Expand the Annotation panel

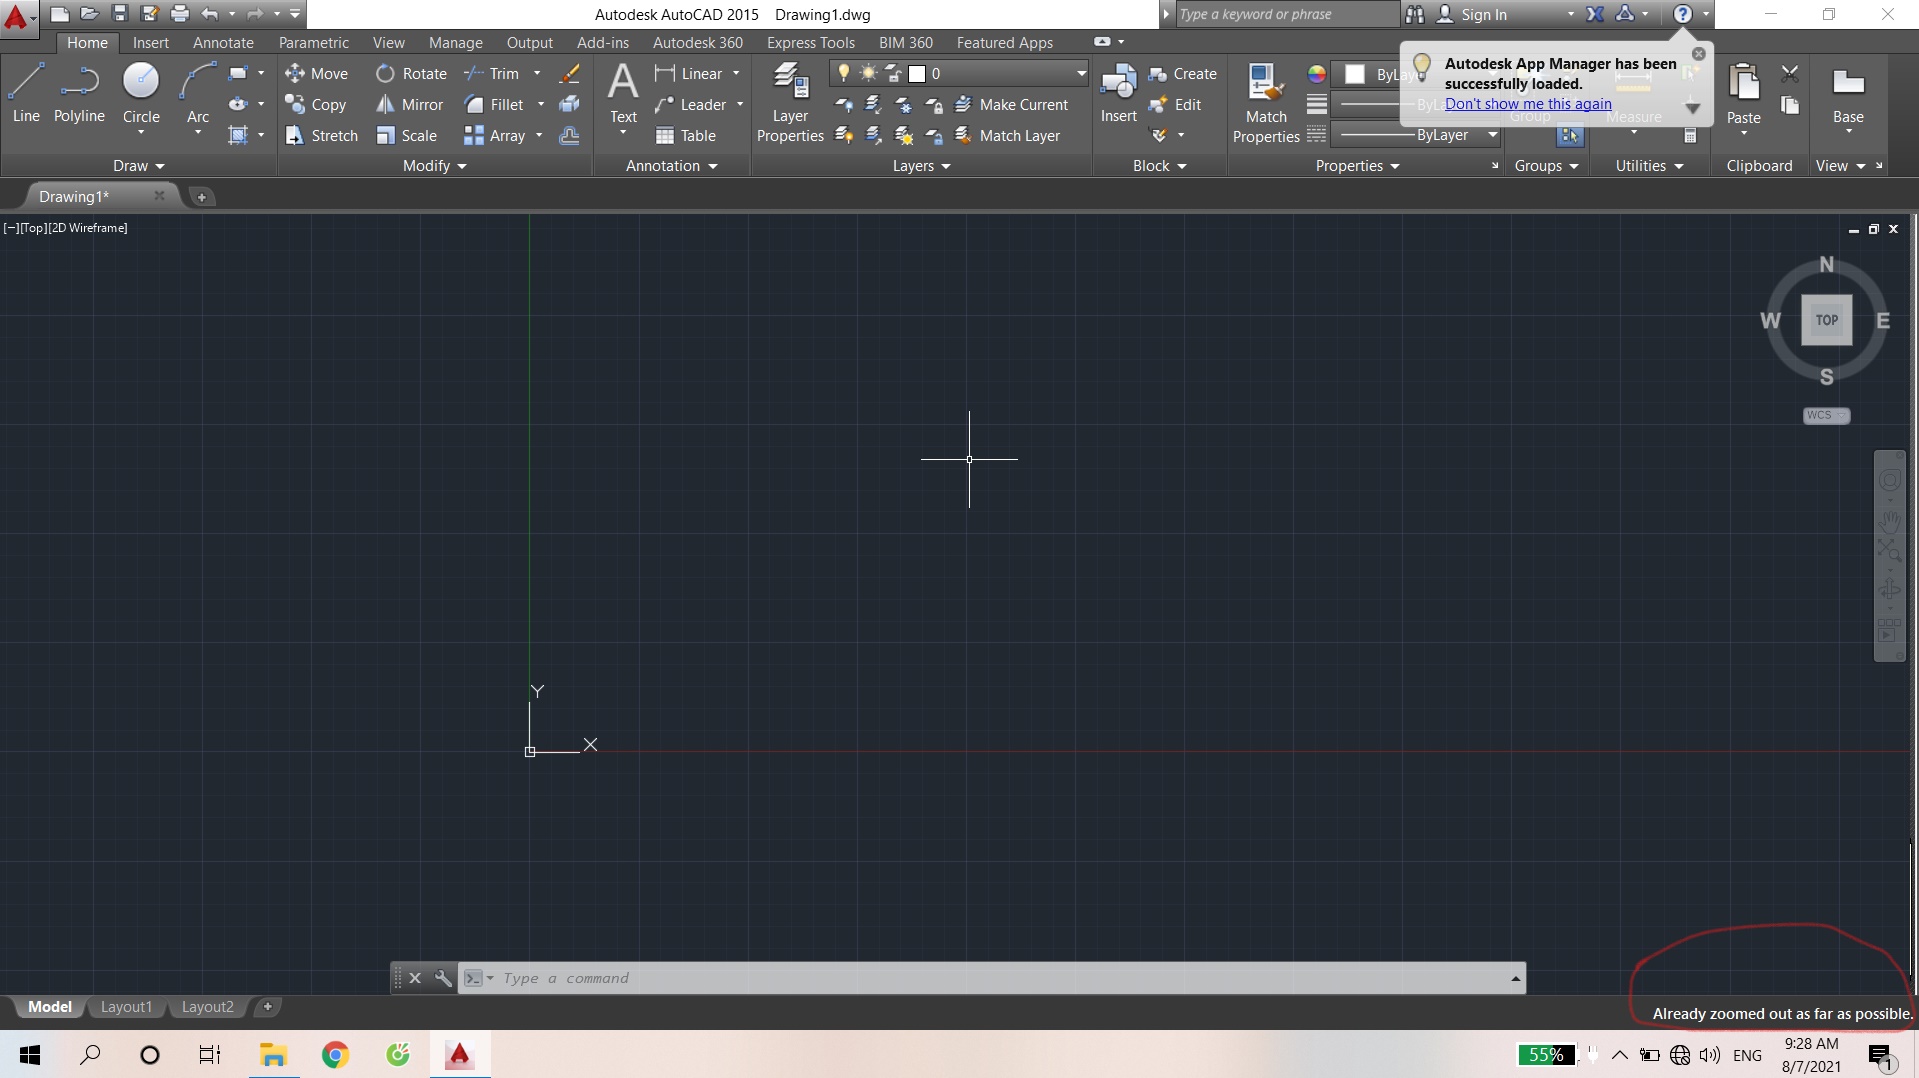(672, 166)
